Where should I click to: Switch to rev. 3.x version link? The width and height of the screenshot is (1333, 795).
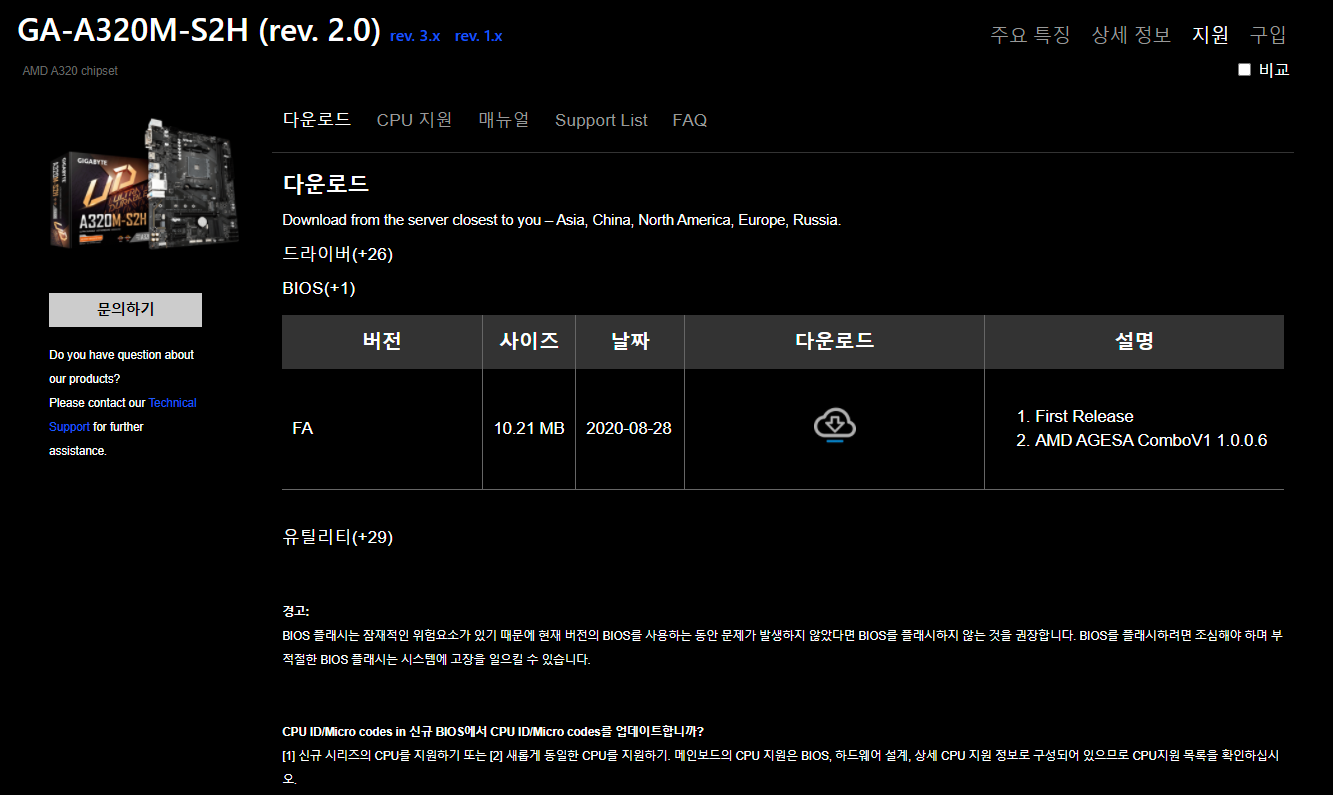(415, 36)
